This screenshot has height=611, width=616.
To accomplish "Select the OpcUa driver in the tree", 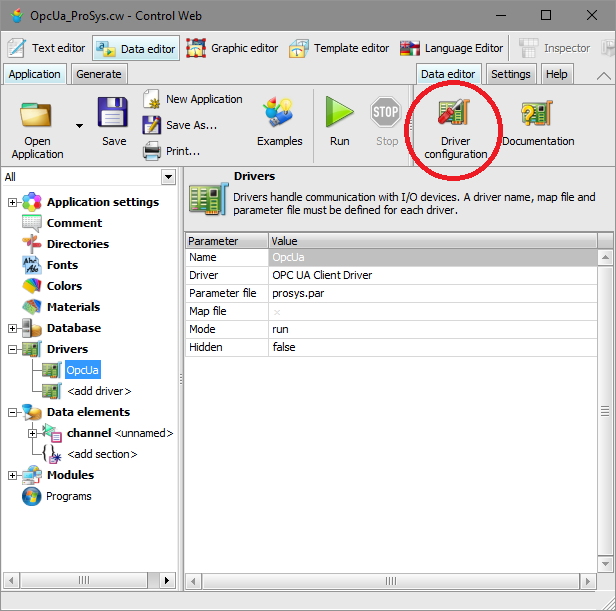I will (82, 370).
